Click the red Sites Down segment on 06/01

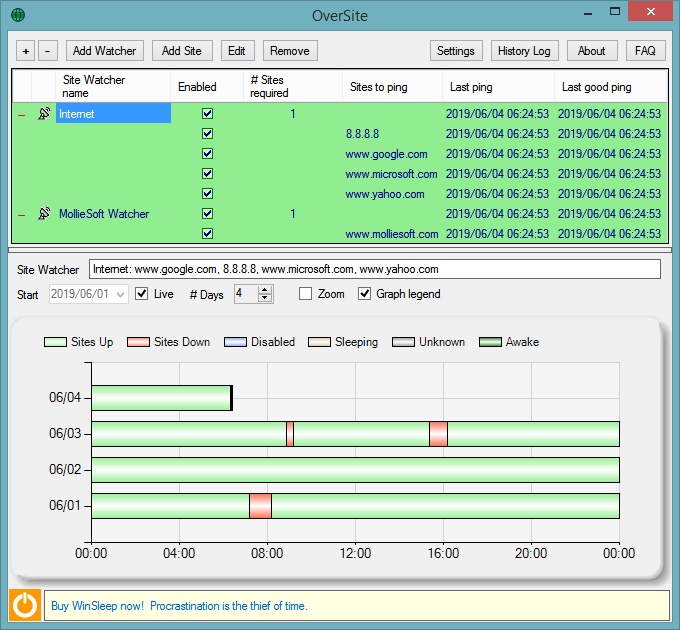(260, 506)
